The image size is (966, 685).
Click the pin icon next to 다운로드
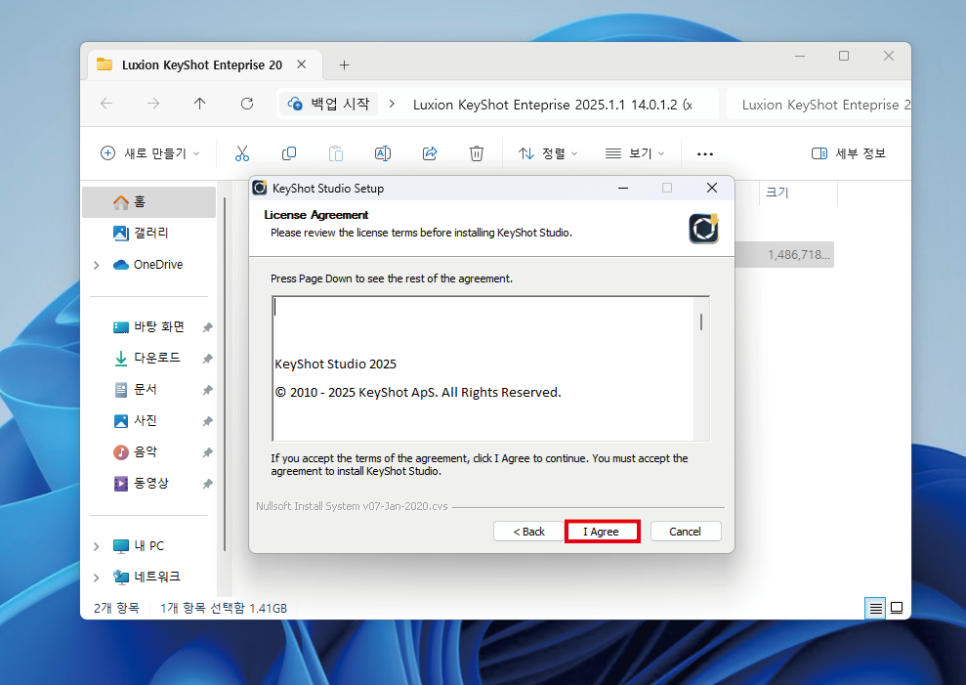[208, 359]
